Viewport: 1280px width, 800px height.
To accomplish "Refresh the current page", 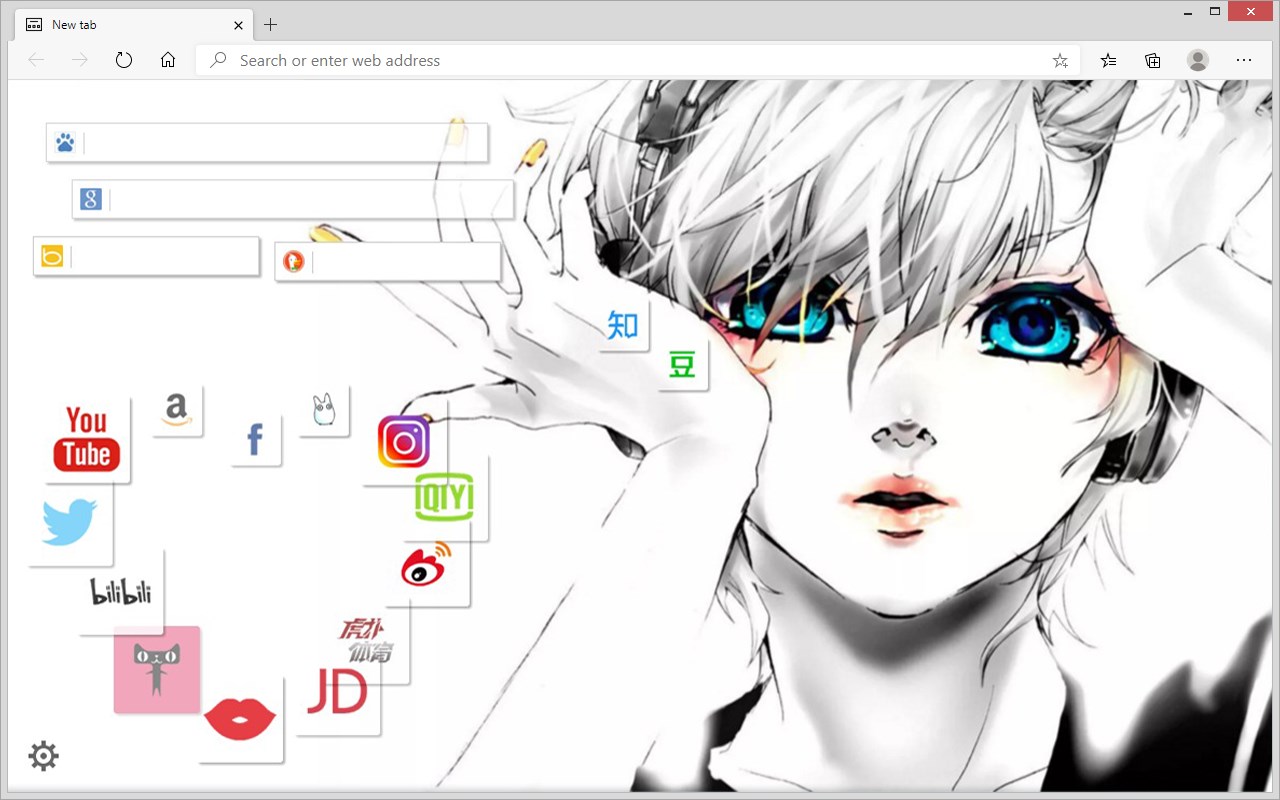I will point(124,61).
